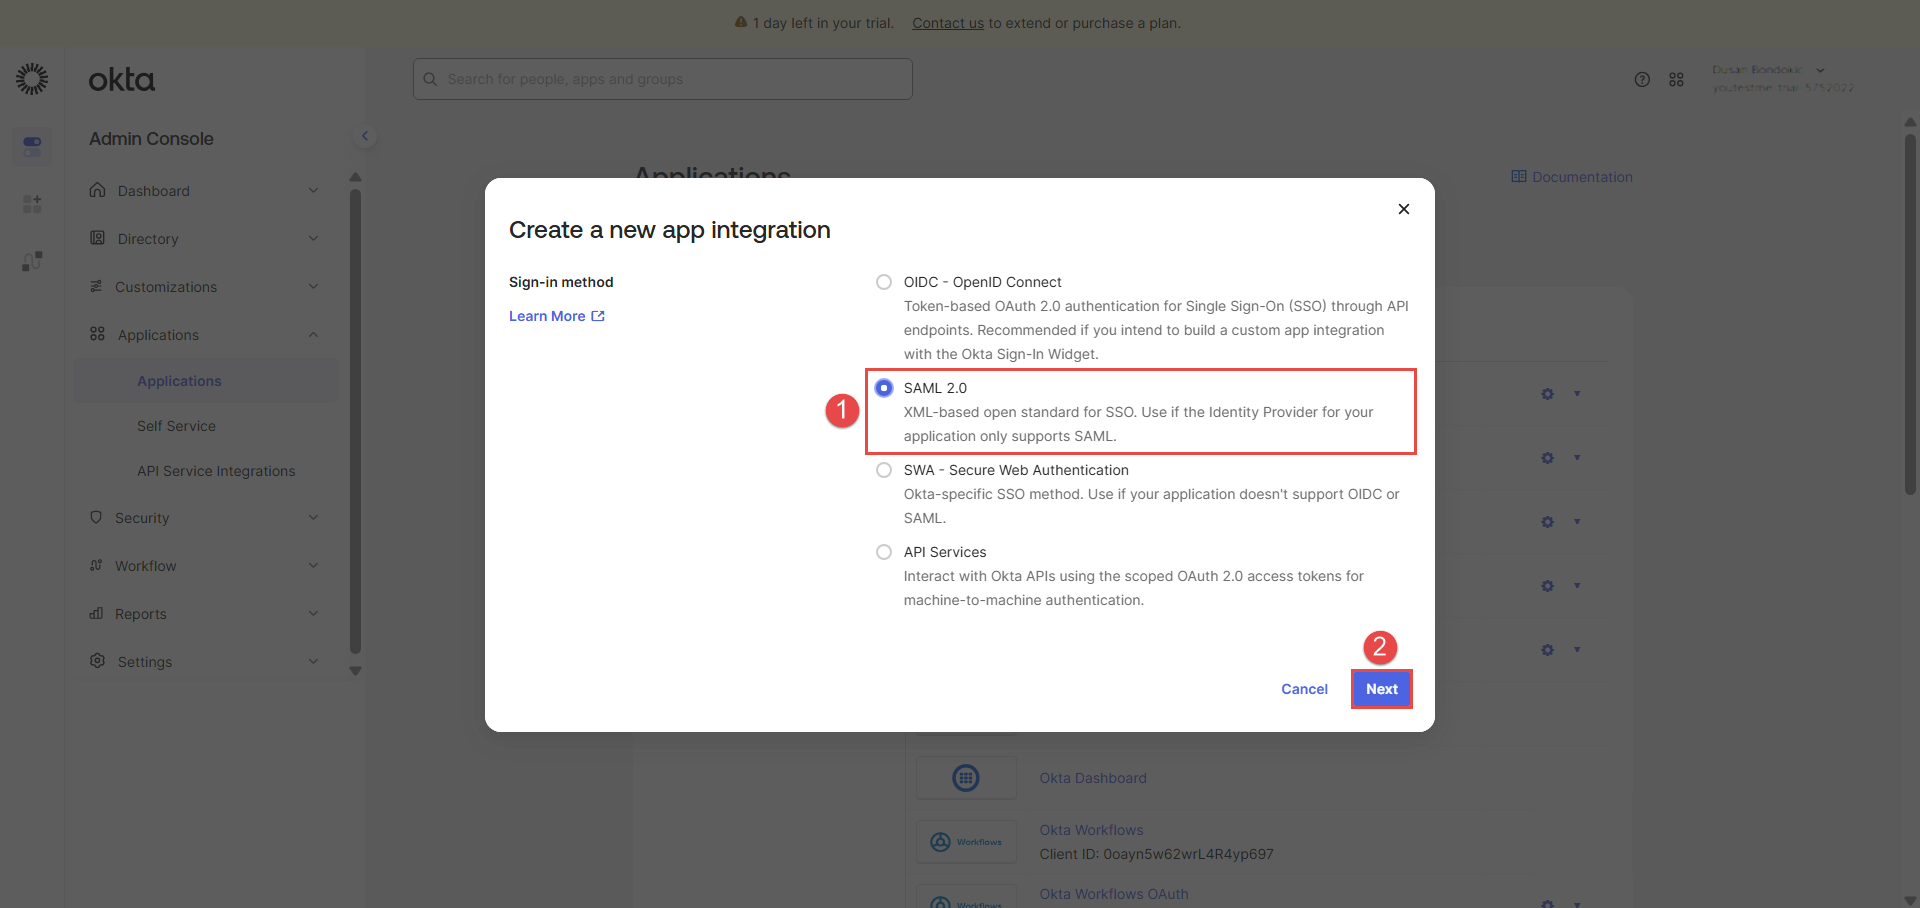Select the SWA - Secure Web Authentication option
This screenshot has width=1920, height=908.
coord(884,470)
